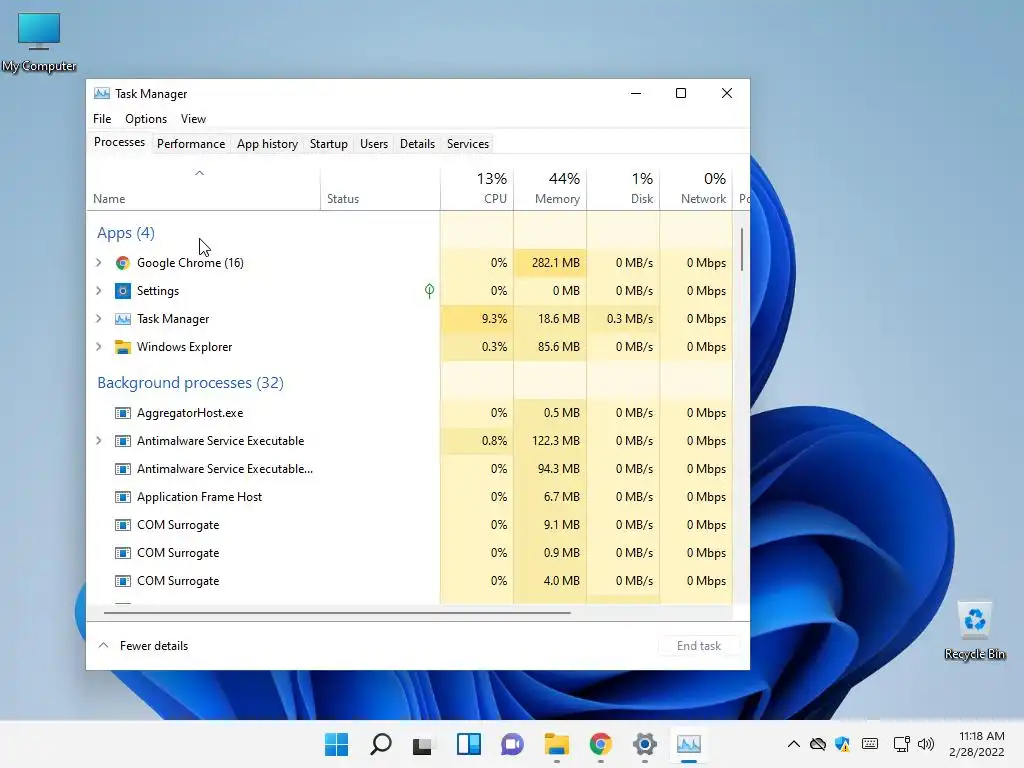This screenshot has height=768, width=1024.
Task: Sort by the Network column header
Action: click(x=696, y=188)
